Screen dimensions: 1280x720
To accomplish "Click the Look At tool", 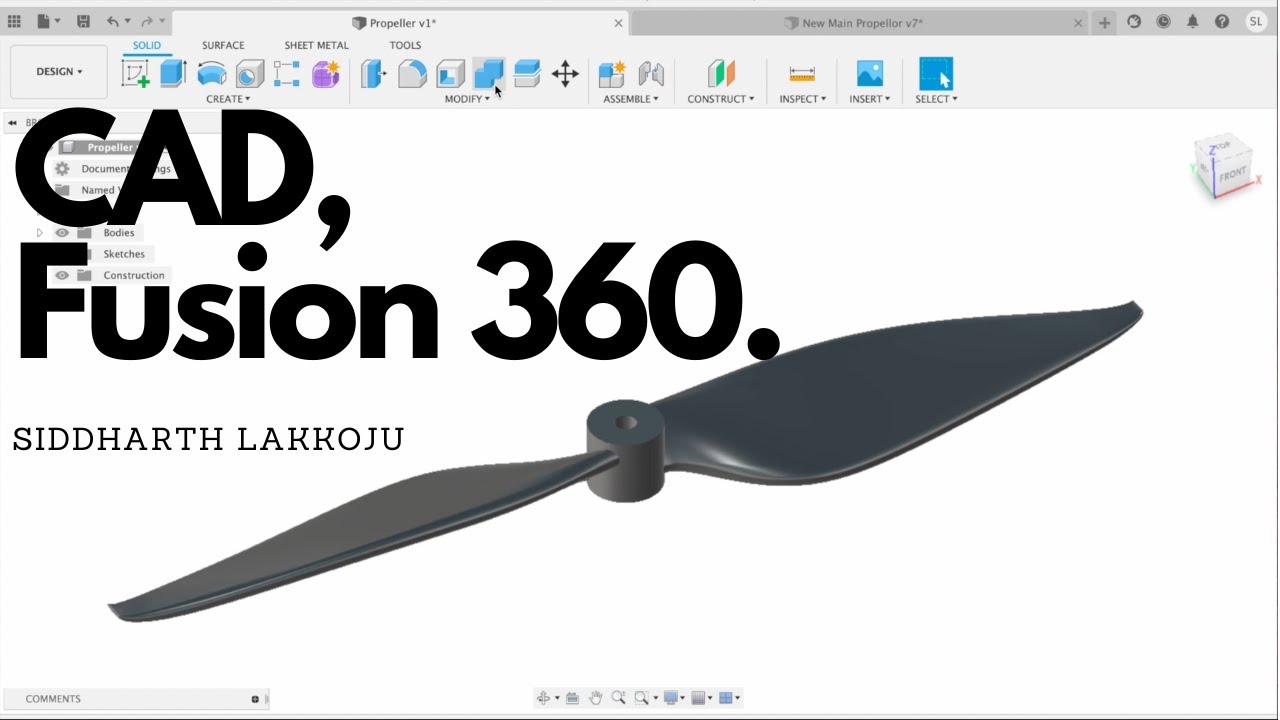I will [572, 698].
